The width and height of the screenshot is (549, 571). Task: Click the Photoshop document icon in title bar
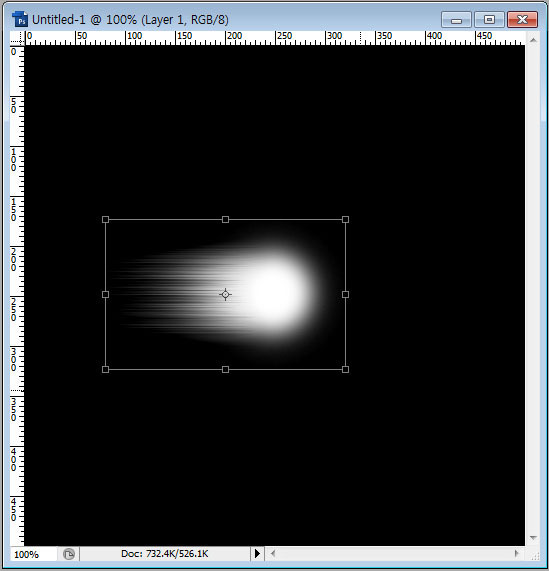20,19
